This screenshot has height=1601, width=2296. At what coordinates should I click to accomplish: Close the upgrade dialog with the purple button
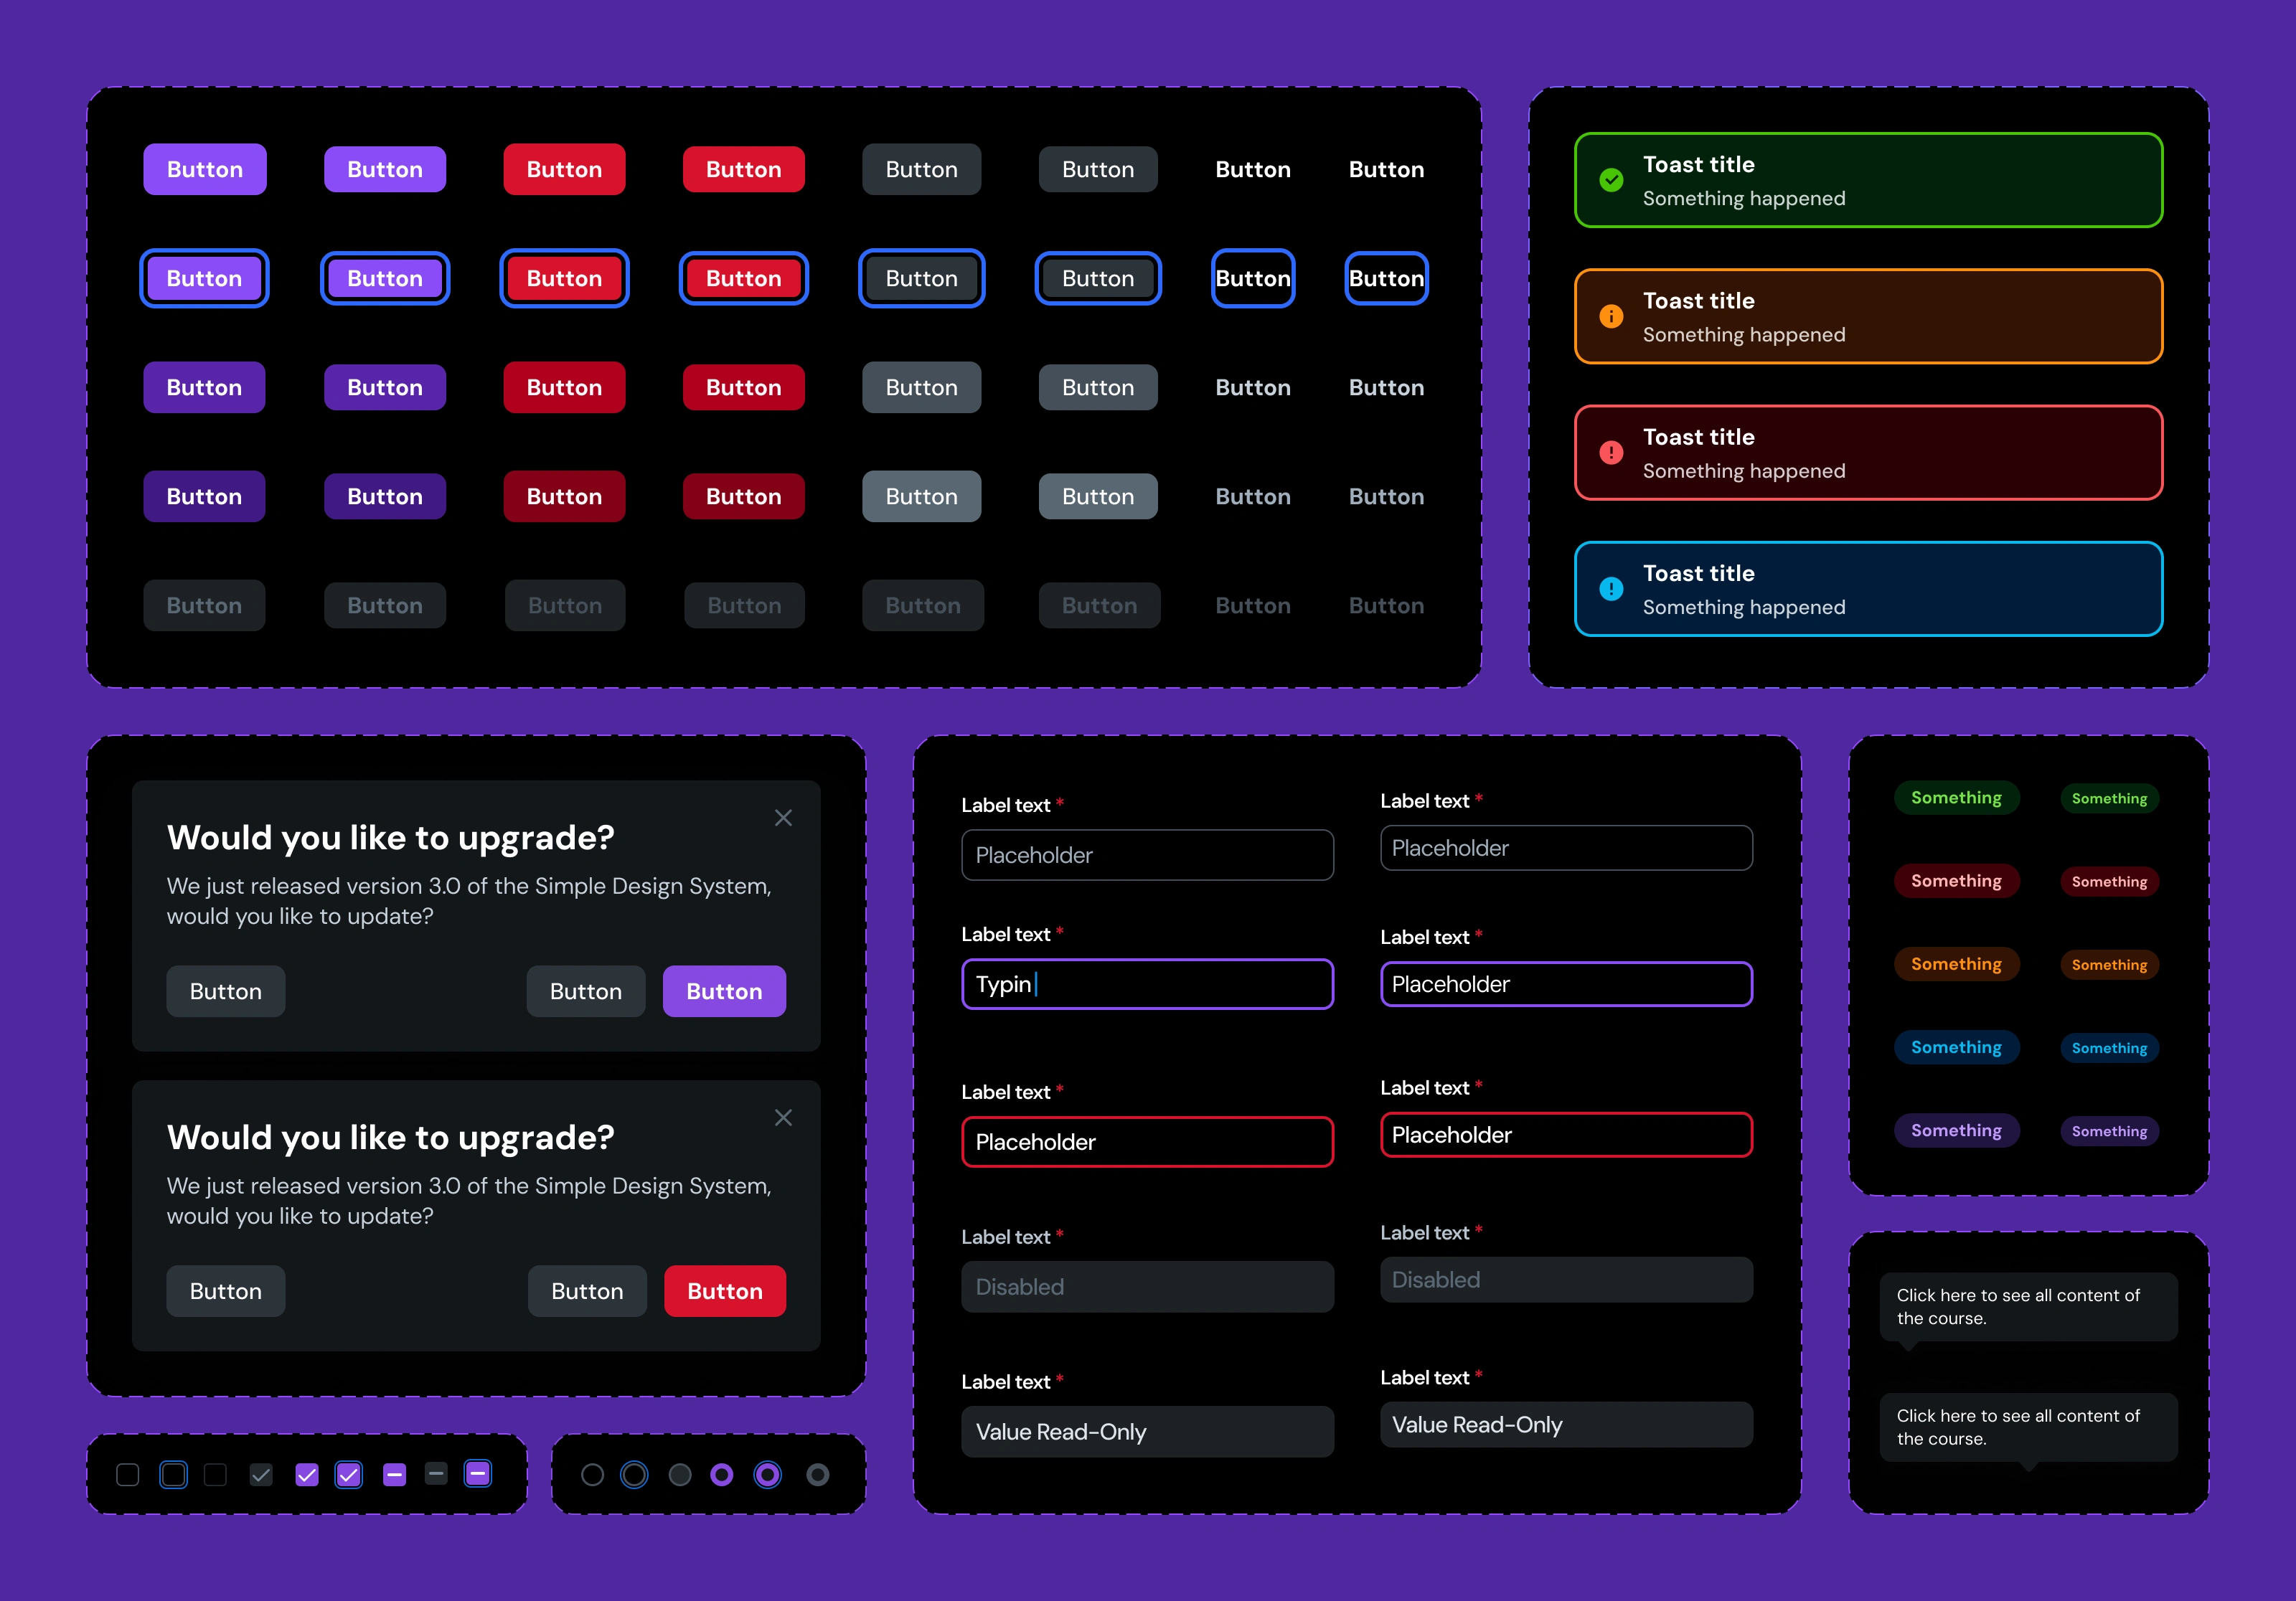pos(783,818)
